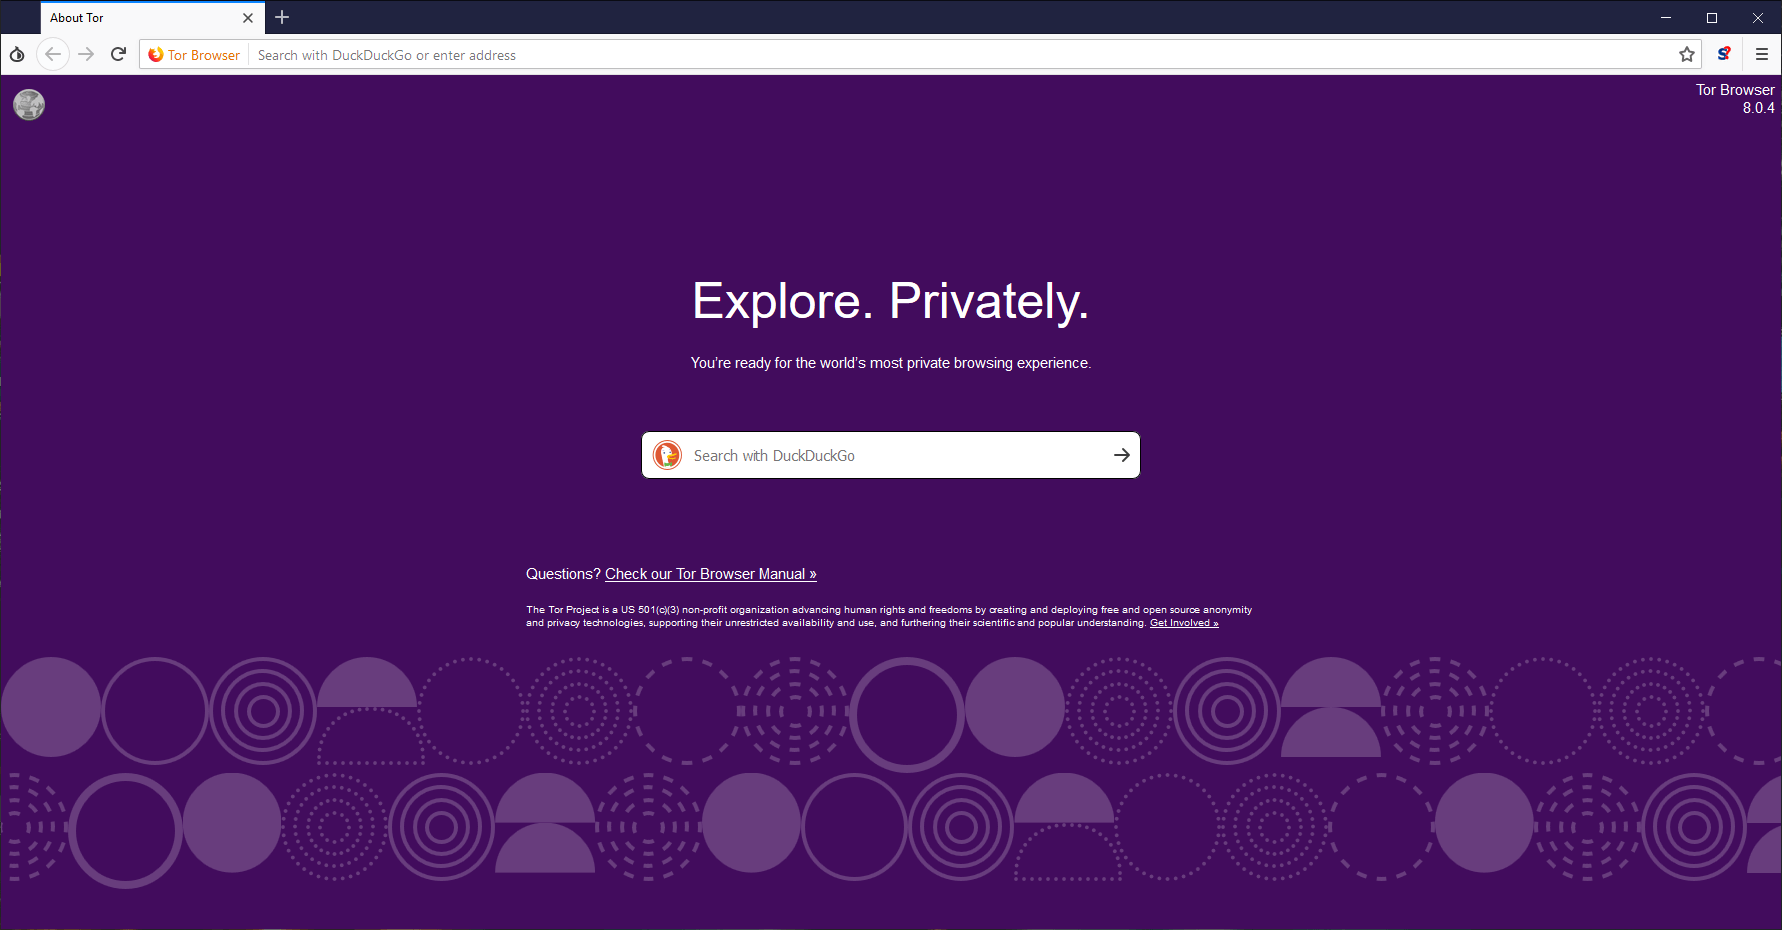1782x930 pixels.
Task: Close the Tor Browser window
Action: [x=1758, y=18]
